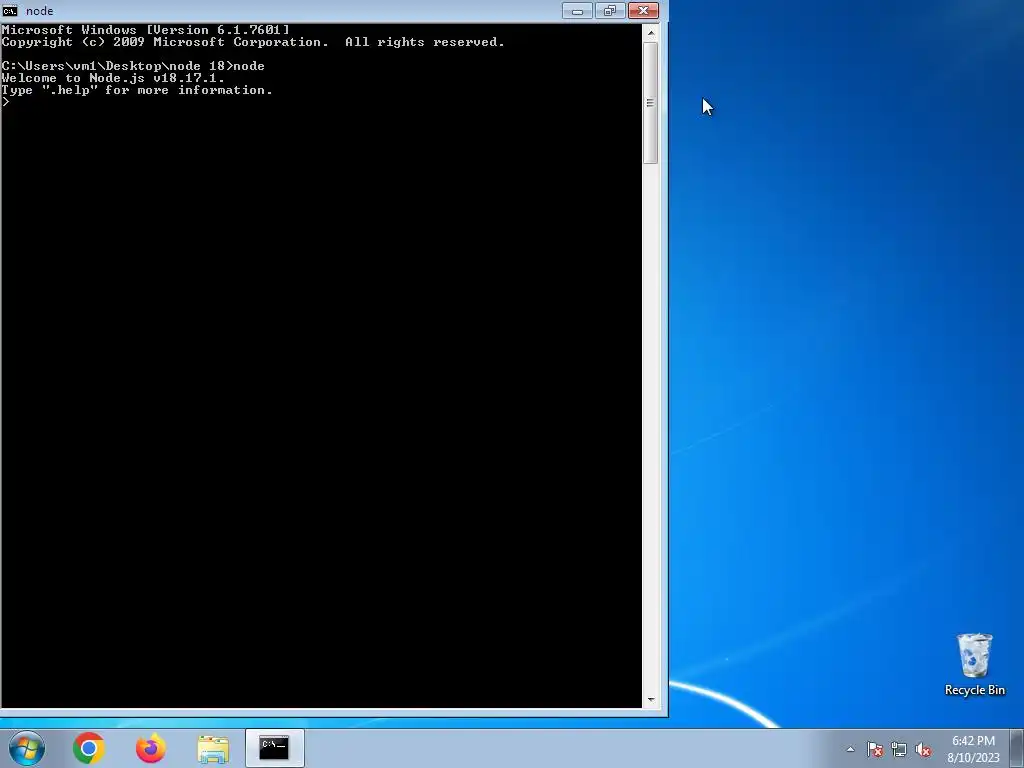1024x768 pixels.
Task: Open the network status tray icon
Action: [899, 749]
